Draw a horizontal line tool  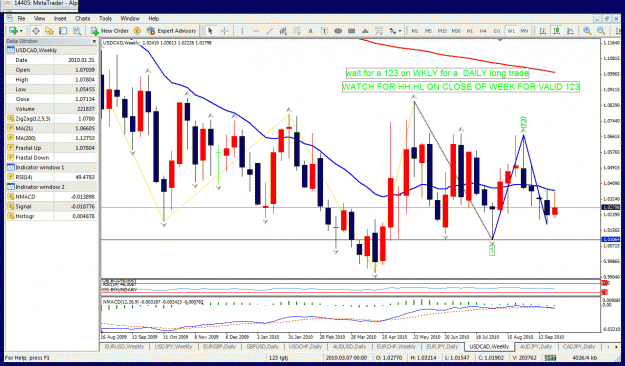[256, 31]
